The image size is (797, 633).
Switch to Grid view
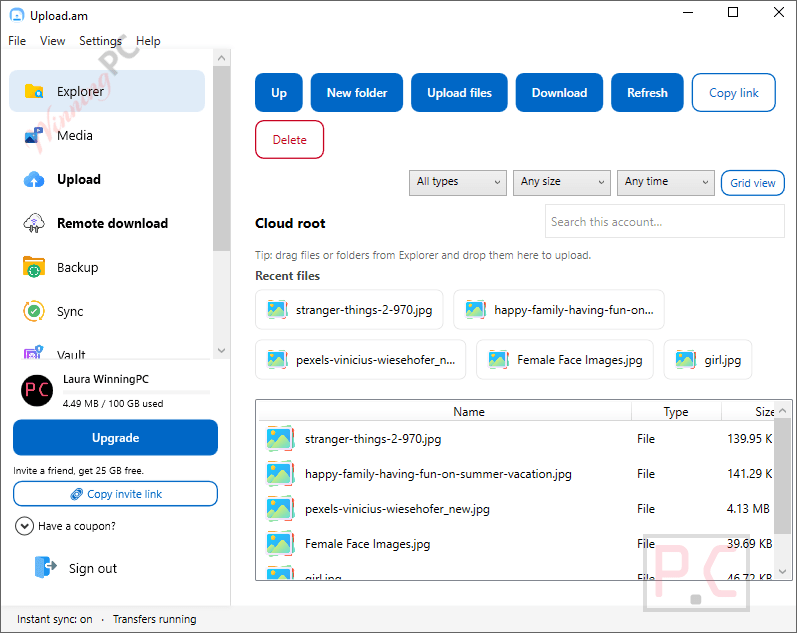(753, 183)
